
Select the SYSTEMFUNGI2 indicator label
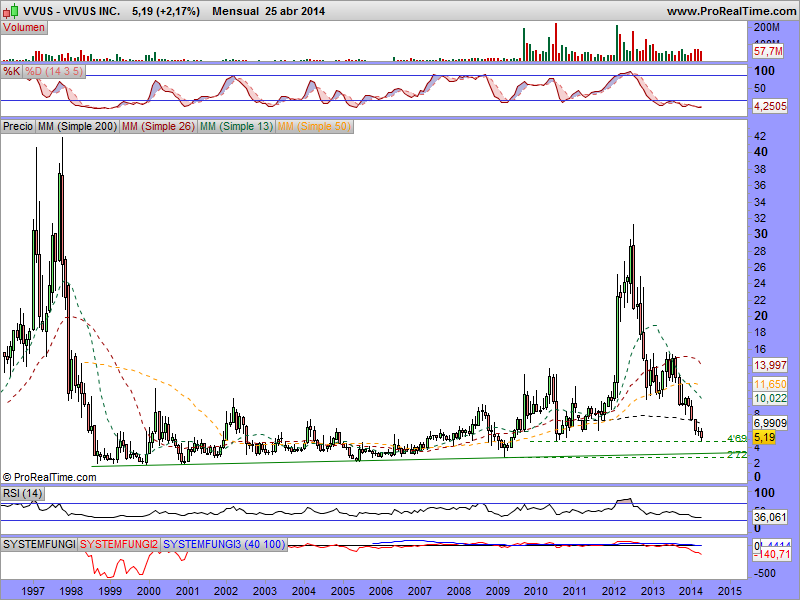point(119,544)
